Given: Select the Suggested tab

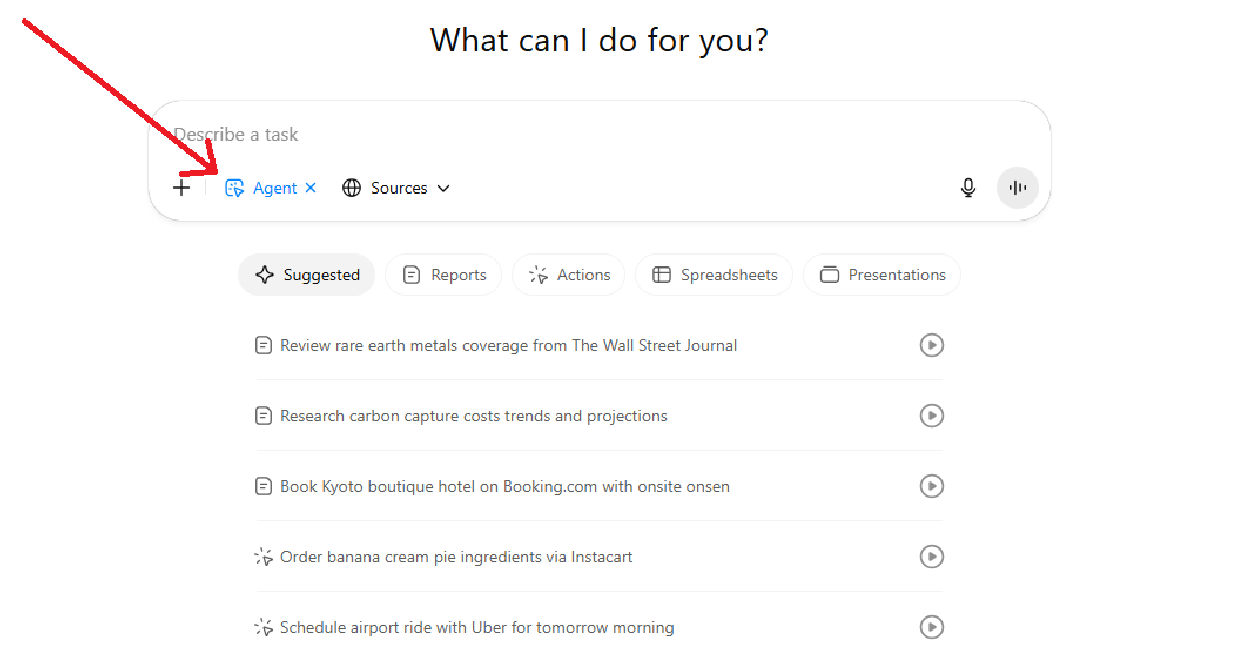Looking at the screenshot, I should coord(306,275).
